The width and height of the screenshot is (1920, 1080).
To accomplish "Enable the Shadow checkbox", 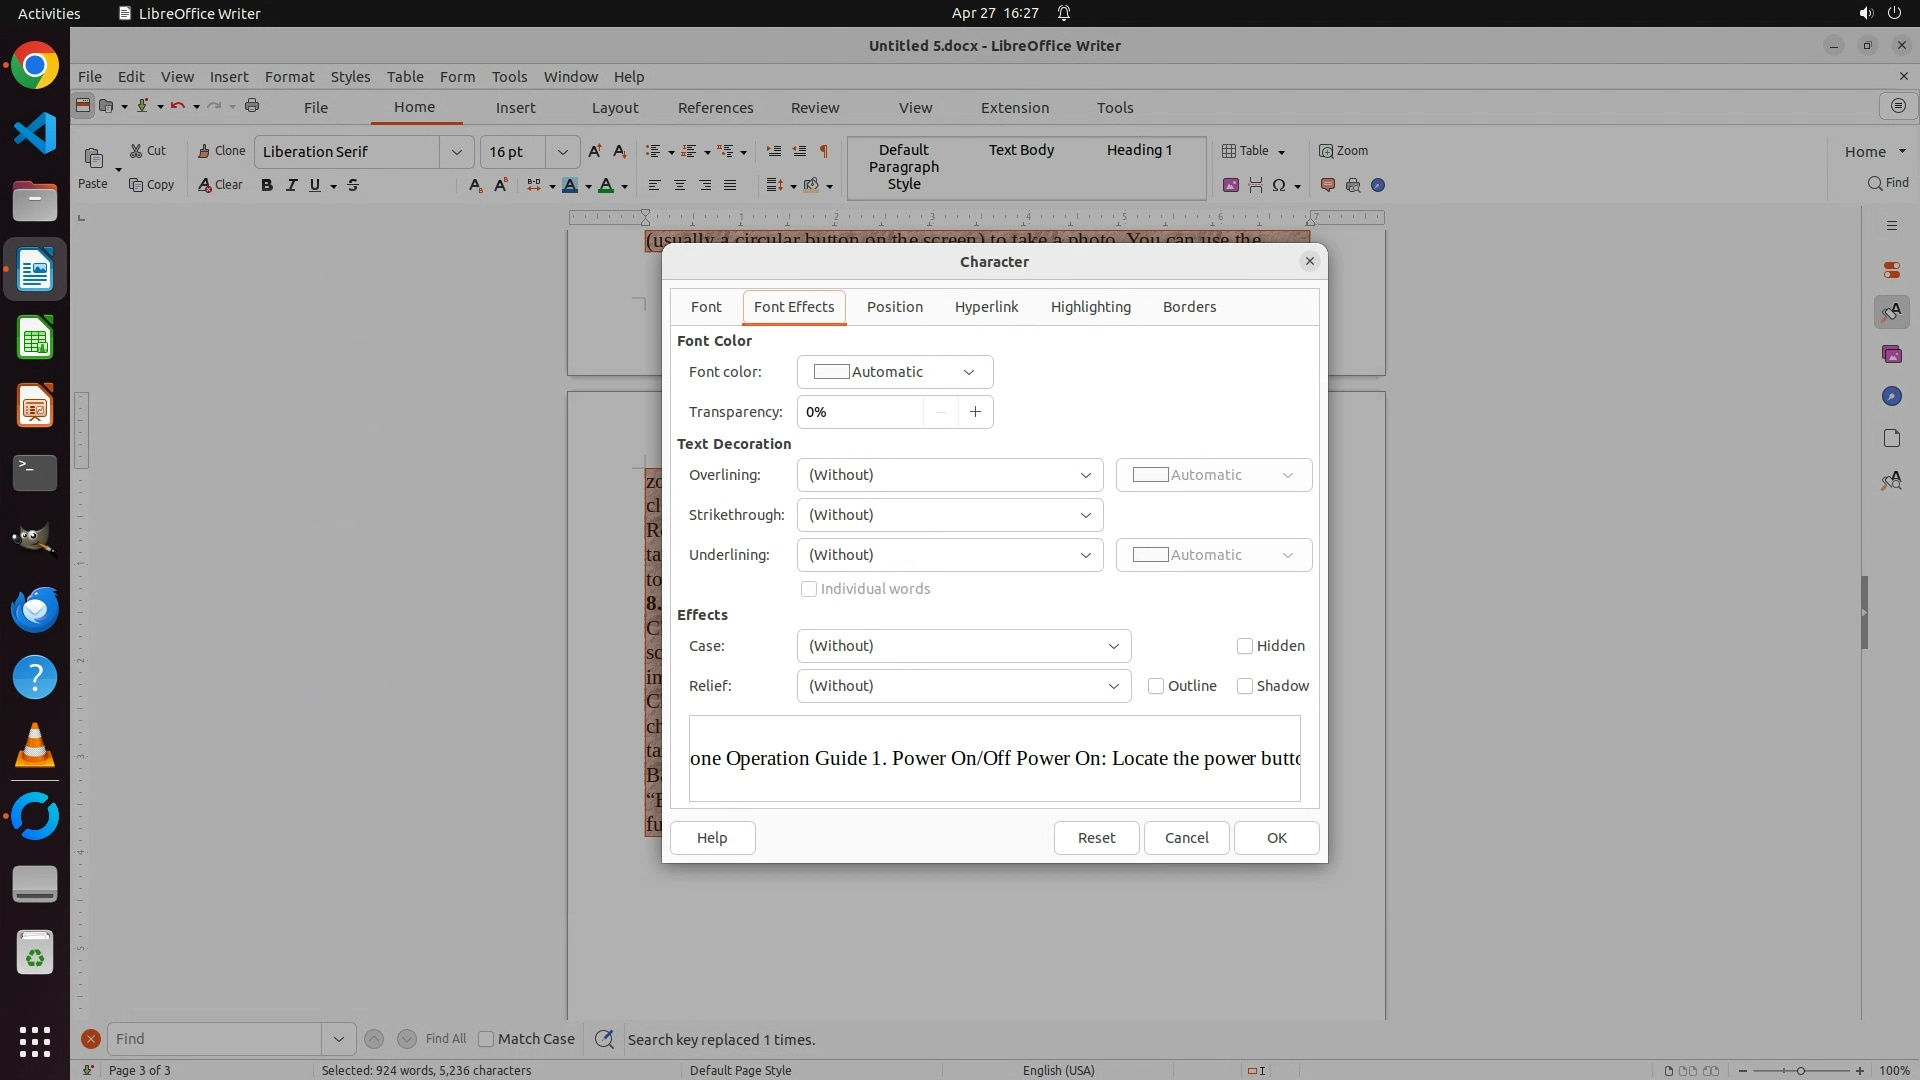I will click(1245, 686).
